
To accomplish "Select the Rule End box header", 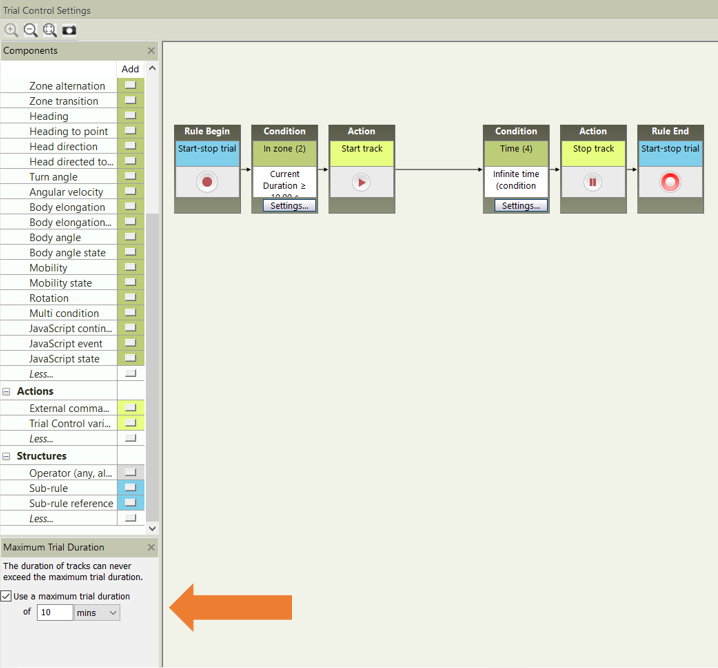I will tap(670, 131).
